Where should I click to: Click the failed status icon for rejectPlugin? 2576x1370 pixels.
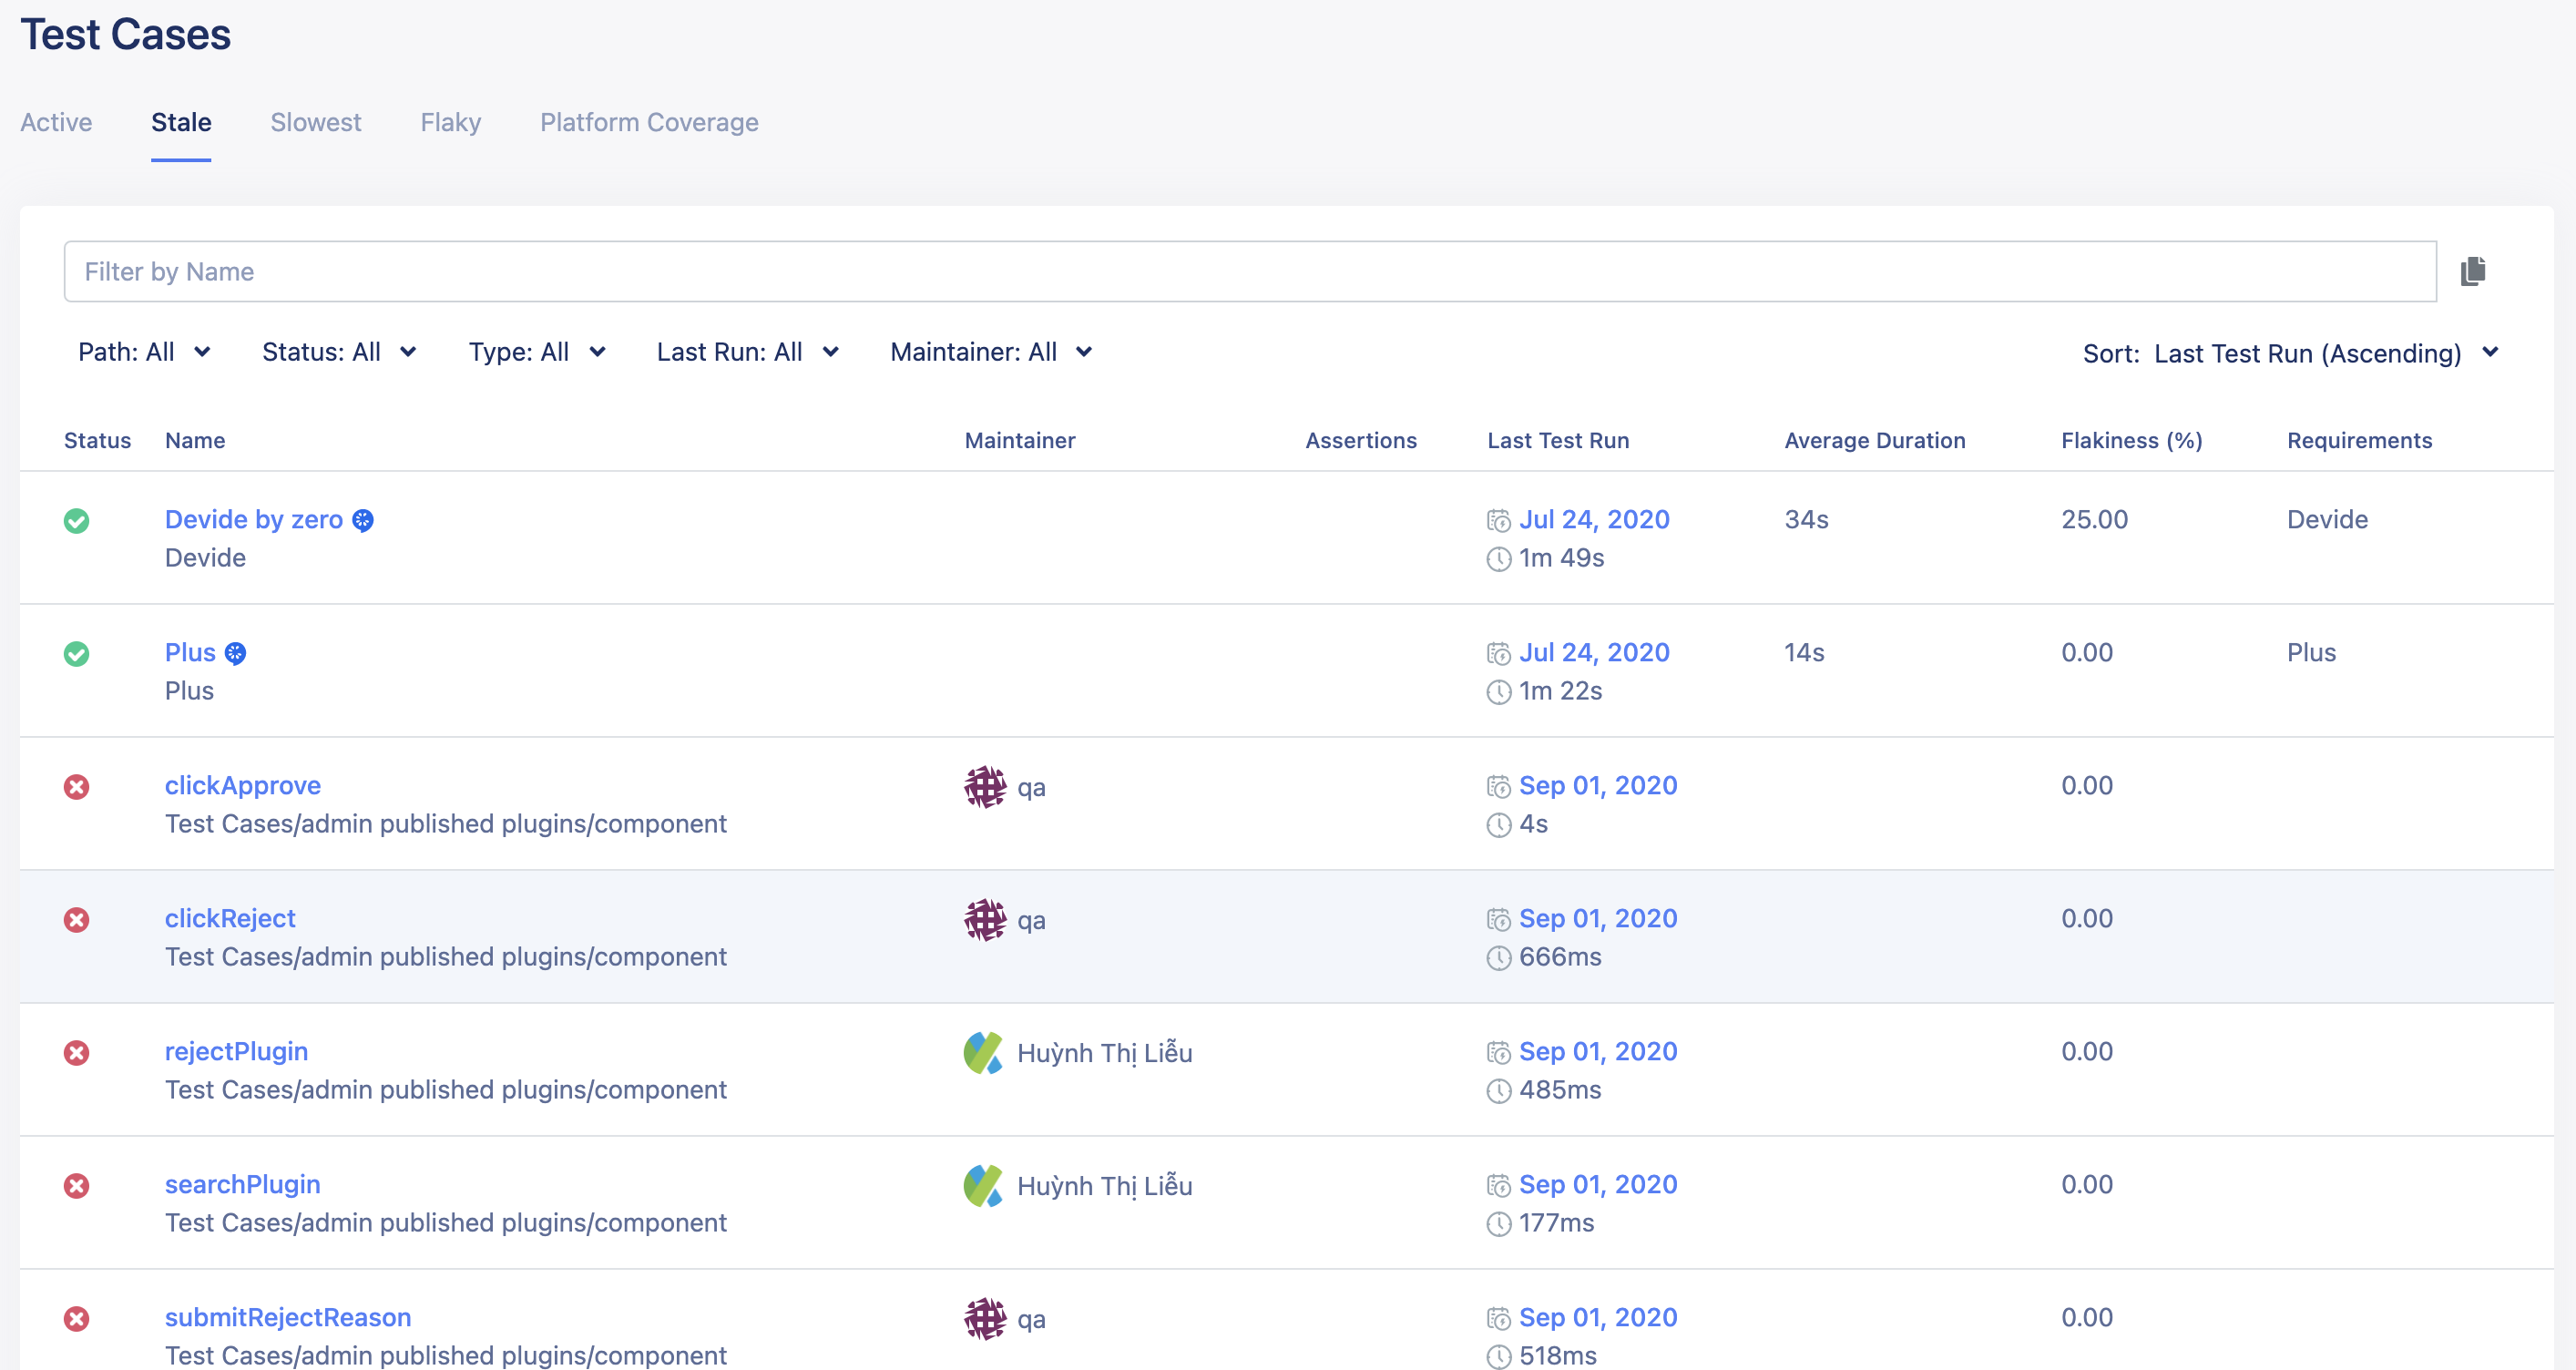click(77, 1053)
